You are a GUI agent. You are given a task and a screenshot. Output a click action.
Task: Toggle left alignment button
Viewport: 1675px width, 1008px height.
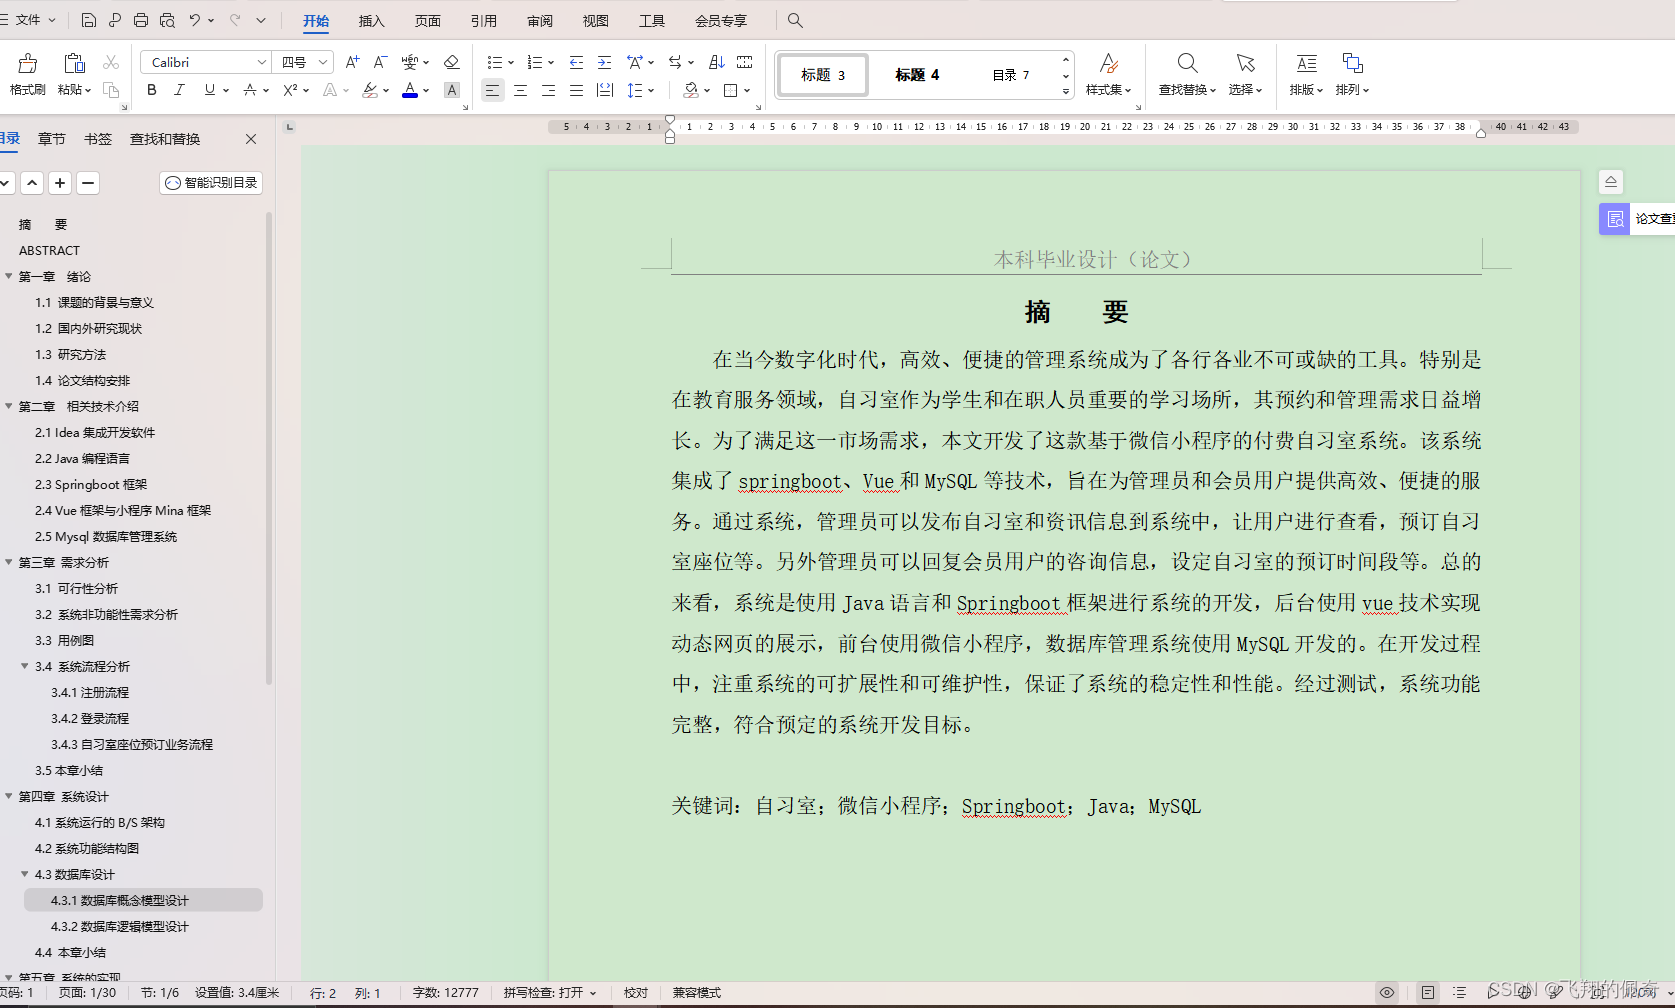(x=492, y=90)
